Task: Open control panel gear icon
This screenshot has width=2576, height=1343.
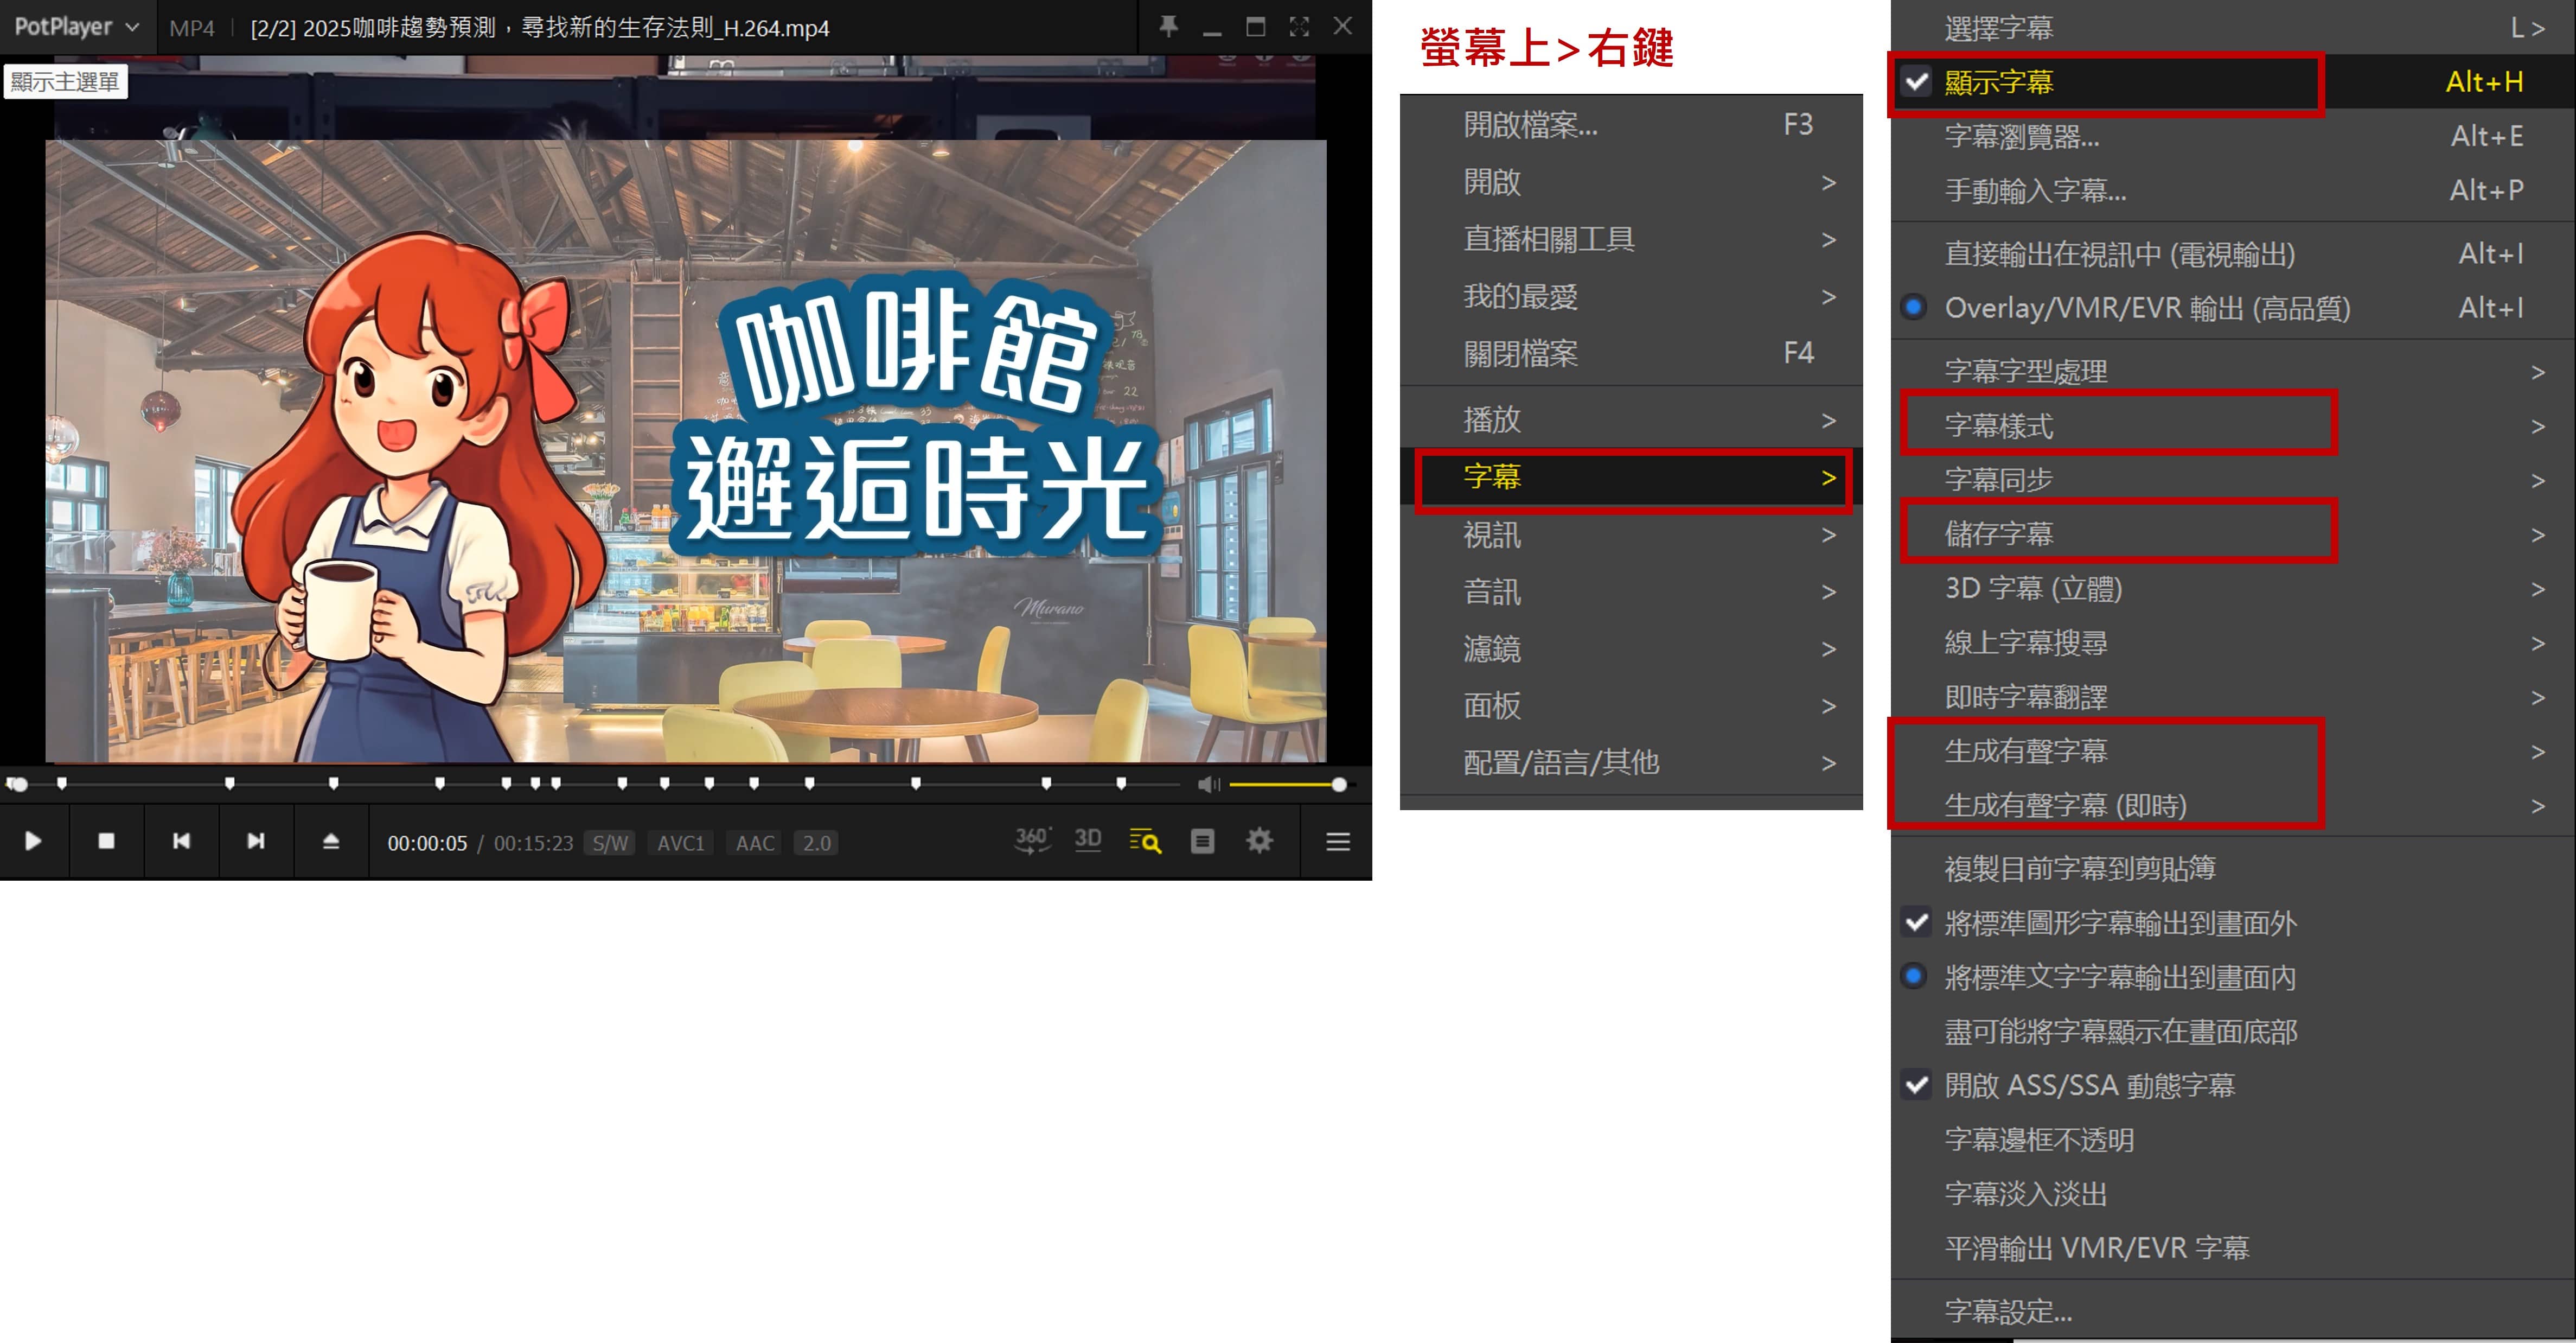Action: coord(1259,841)
